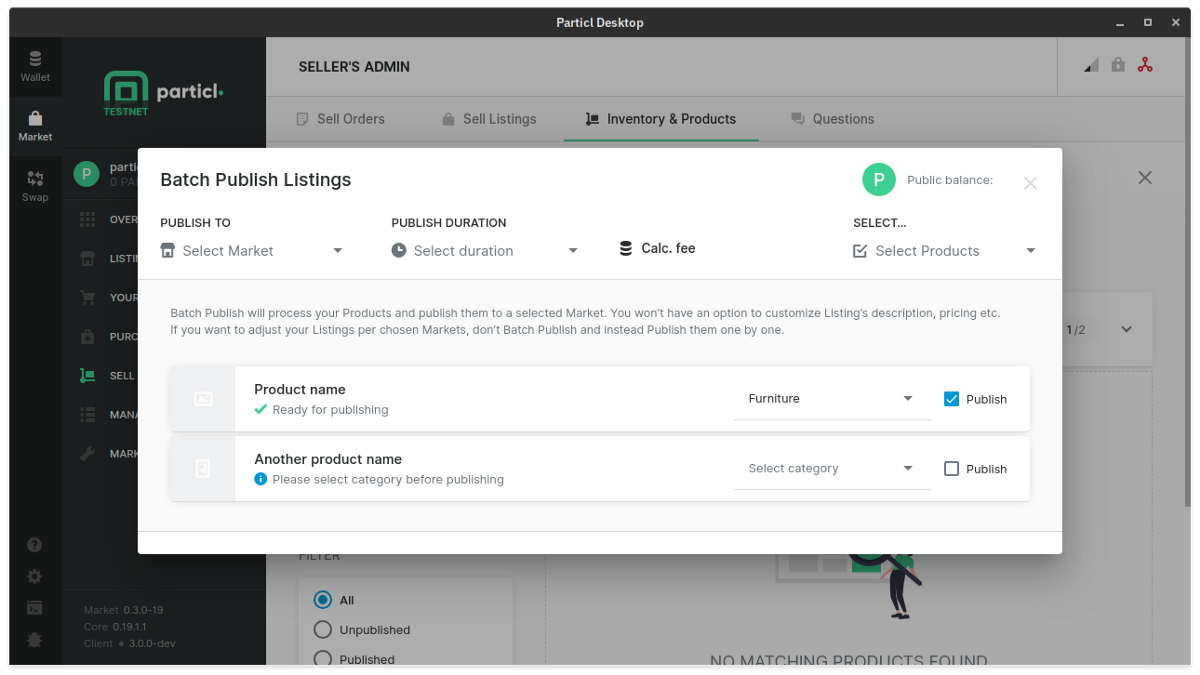Switch to the Questions tab
1200x675 pixels.
tap(832, 119)
